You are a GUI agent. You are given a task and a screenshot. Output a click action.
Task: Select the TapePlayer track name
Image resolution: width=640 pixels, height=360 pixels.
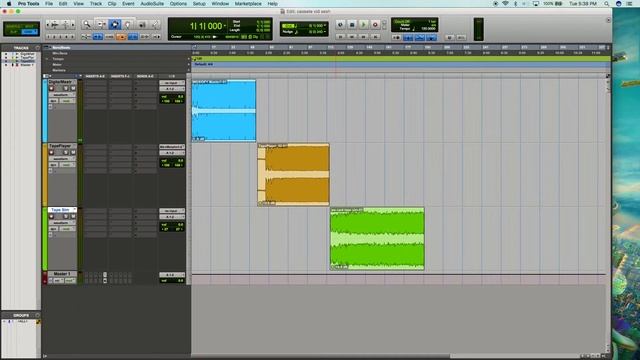click(x=60, y=146)
